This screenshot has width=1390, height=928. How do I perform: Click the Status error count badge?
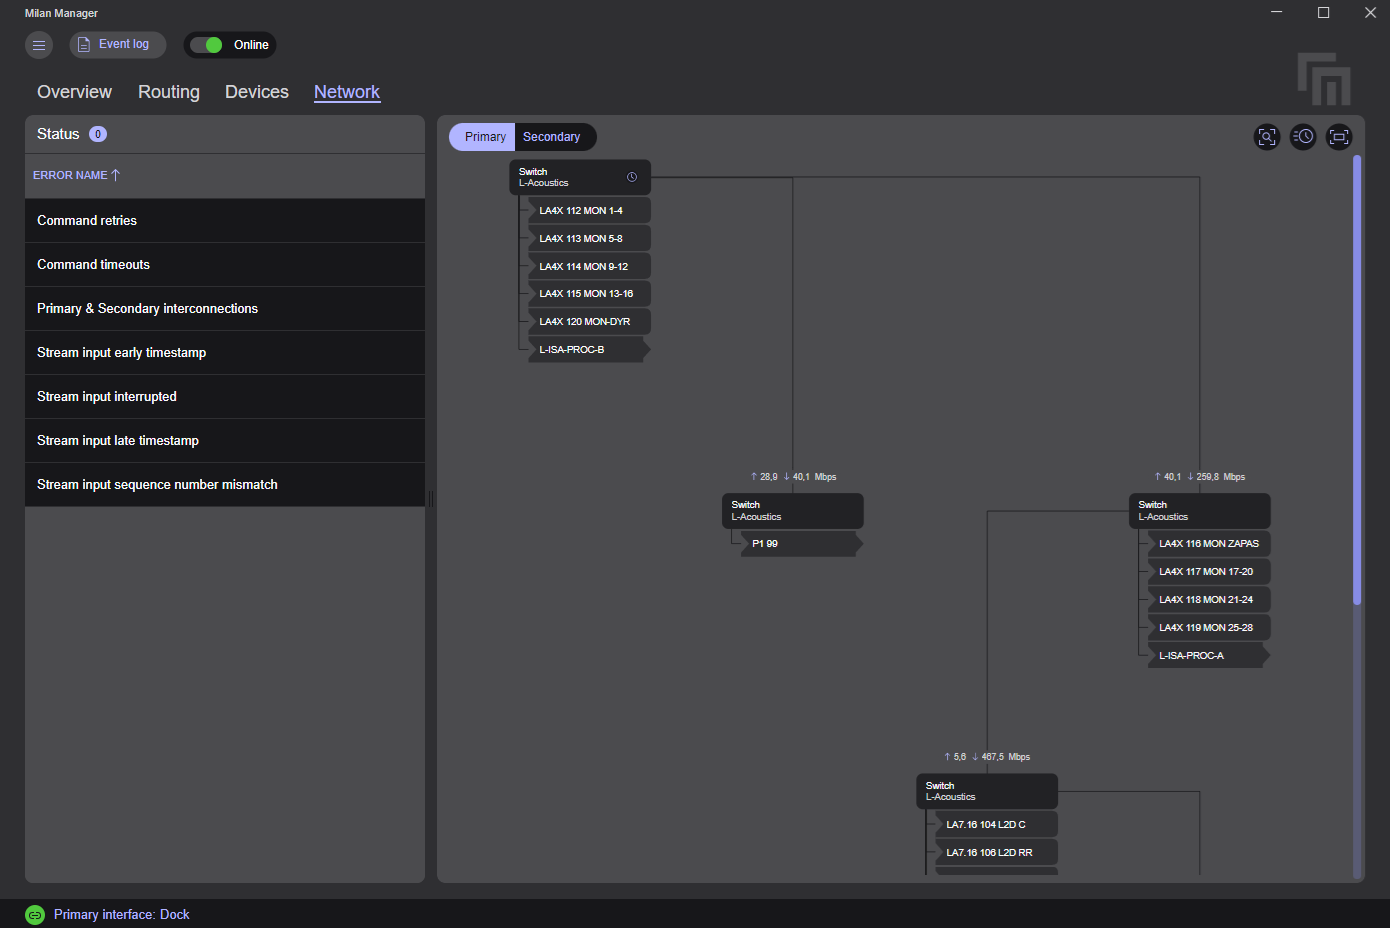[x=98, y=134]
